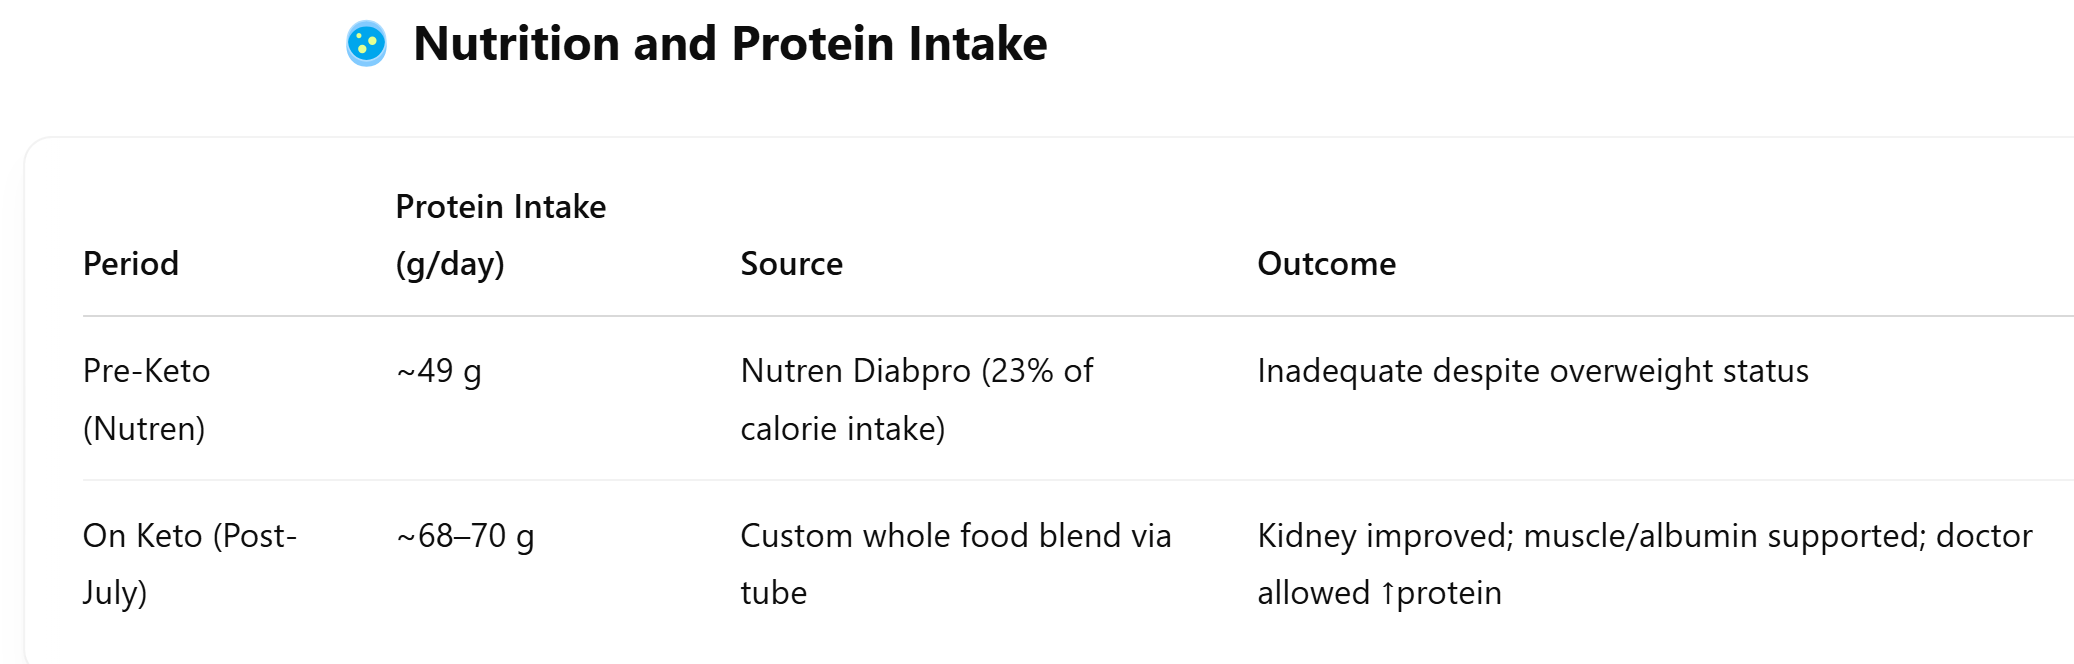Viewport: 2074px width, 664px height.
Task: Click the Inadequate despite overweight status text
Action: (x=1533, y=371)
